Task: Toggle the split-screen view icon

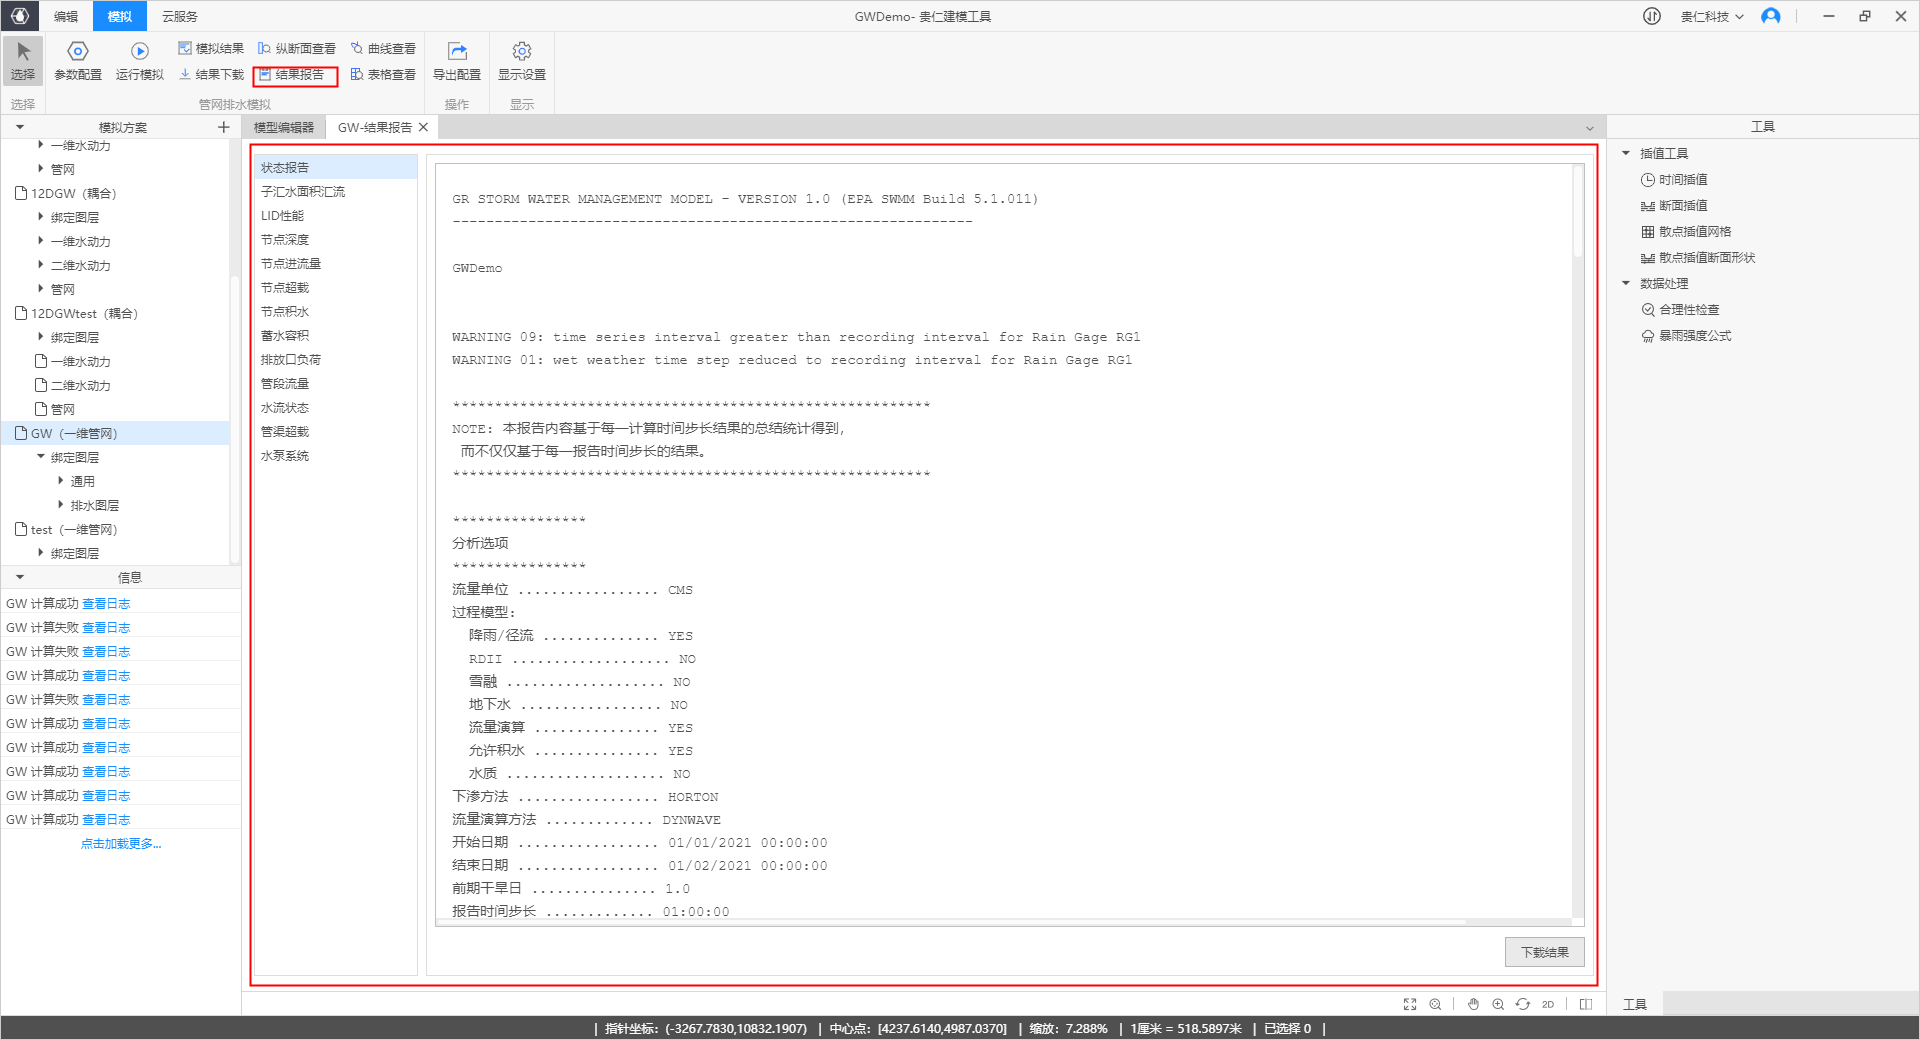Action: click(x=1587, y=1004)
